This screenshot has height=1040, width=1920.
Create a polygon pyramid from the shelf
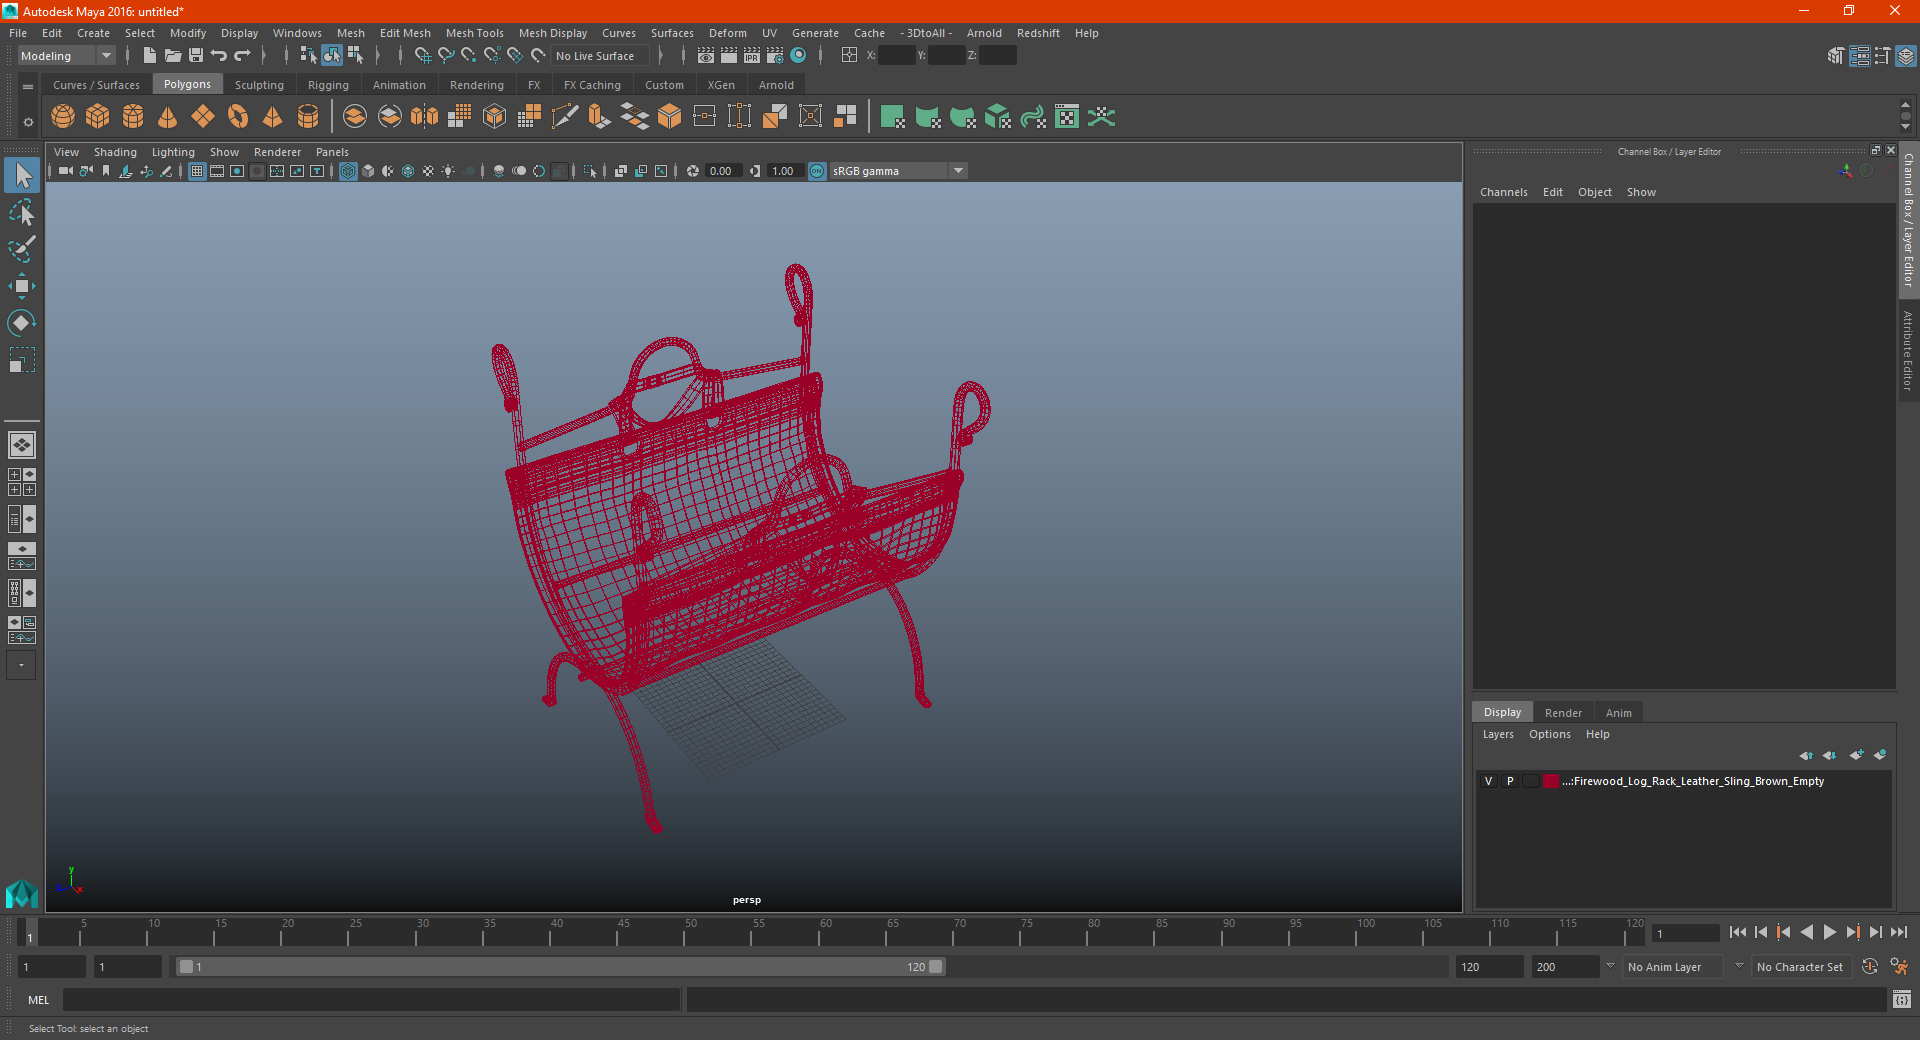273,117
